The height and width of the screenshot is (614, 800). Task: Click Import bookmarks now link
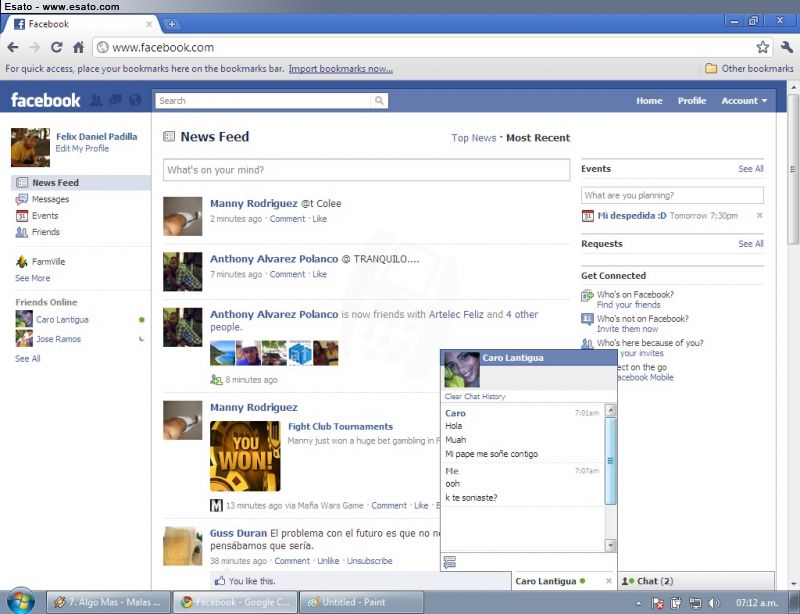click(340, 69)
